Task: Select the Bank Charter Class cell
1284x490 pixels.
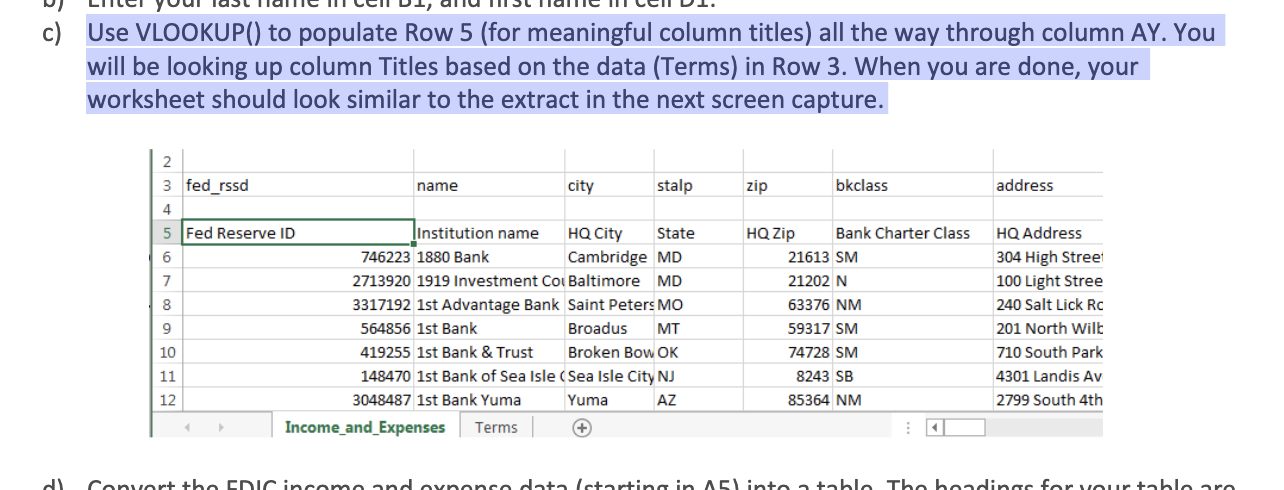Action: coord(912,233)
